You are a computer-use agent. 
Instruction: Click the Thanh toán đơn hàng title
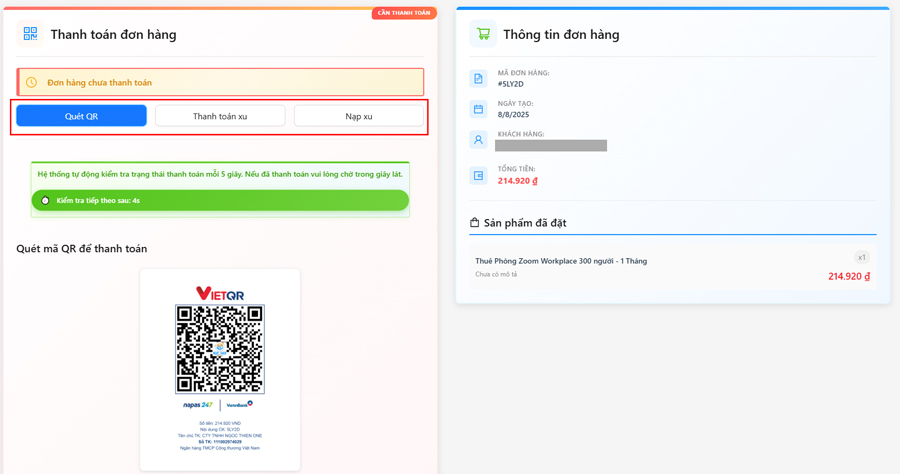[x=114, y=34]
